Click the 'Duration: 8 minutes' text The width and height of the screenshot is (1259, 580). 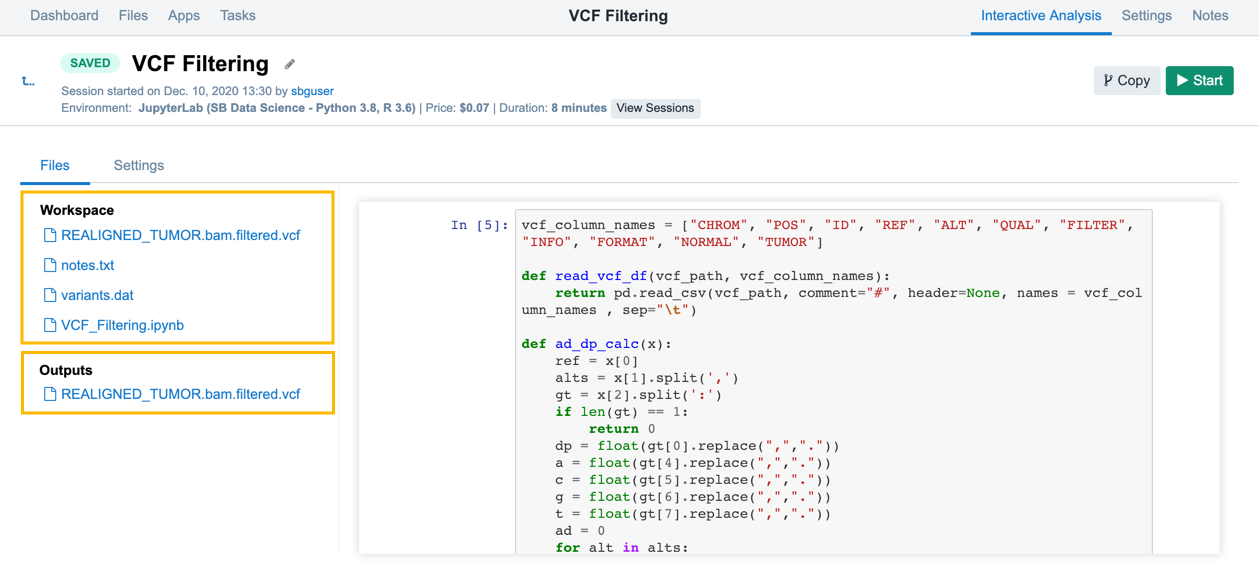[x=553, y=108]
